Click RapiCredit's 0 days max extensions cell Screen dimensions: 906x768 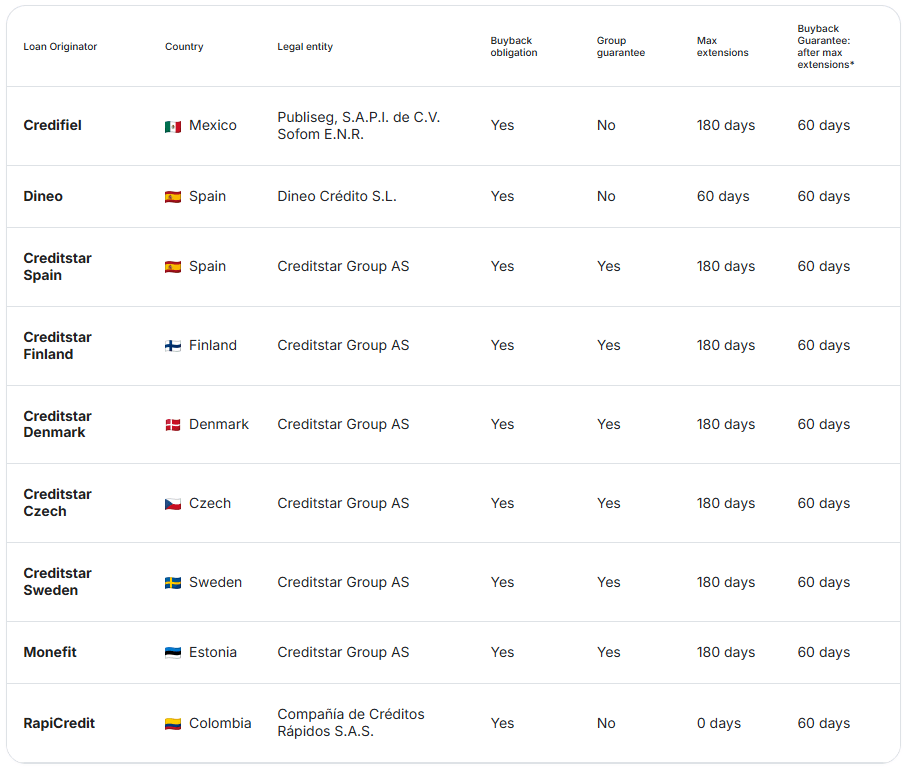[x=719, y=724]
